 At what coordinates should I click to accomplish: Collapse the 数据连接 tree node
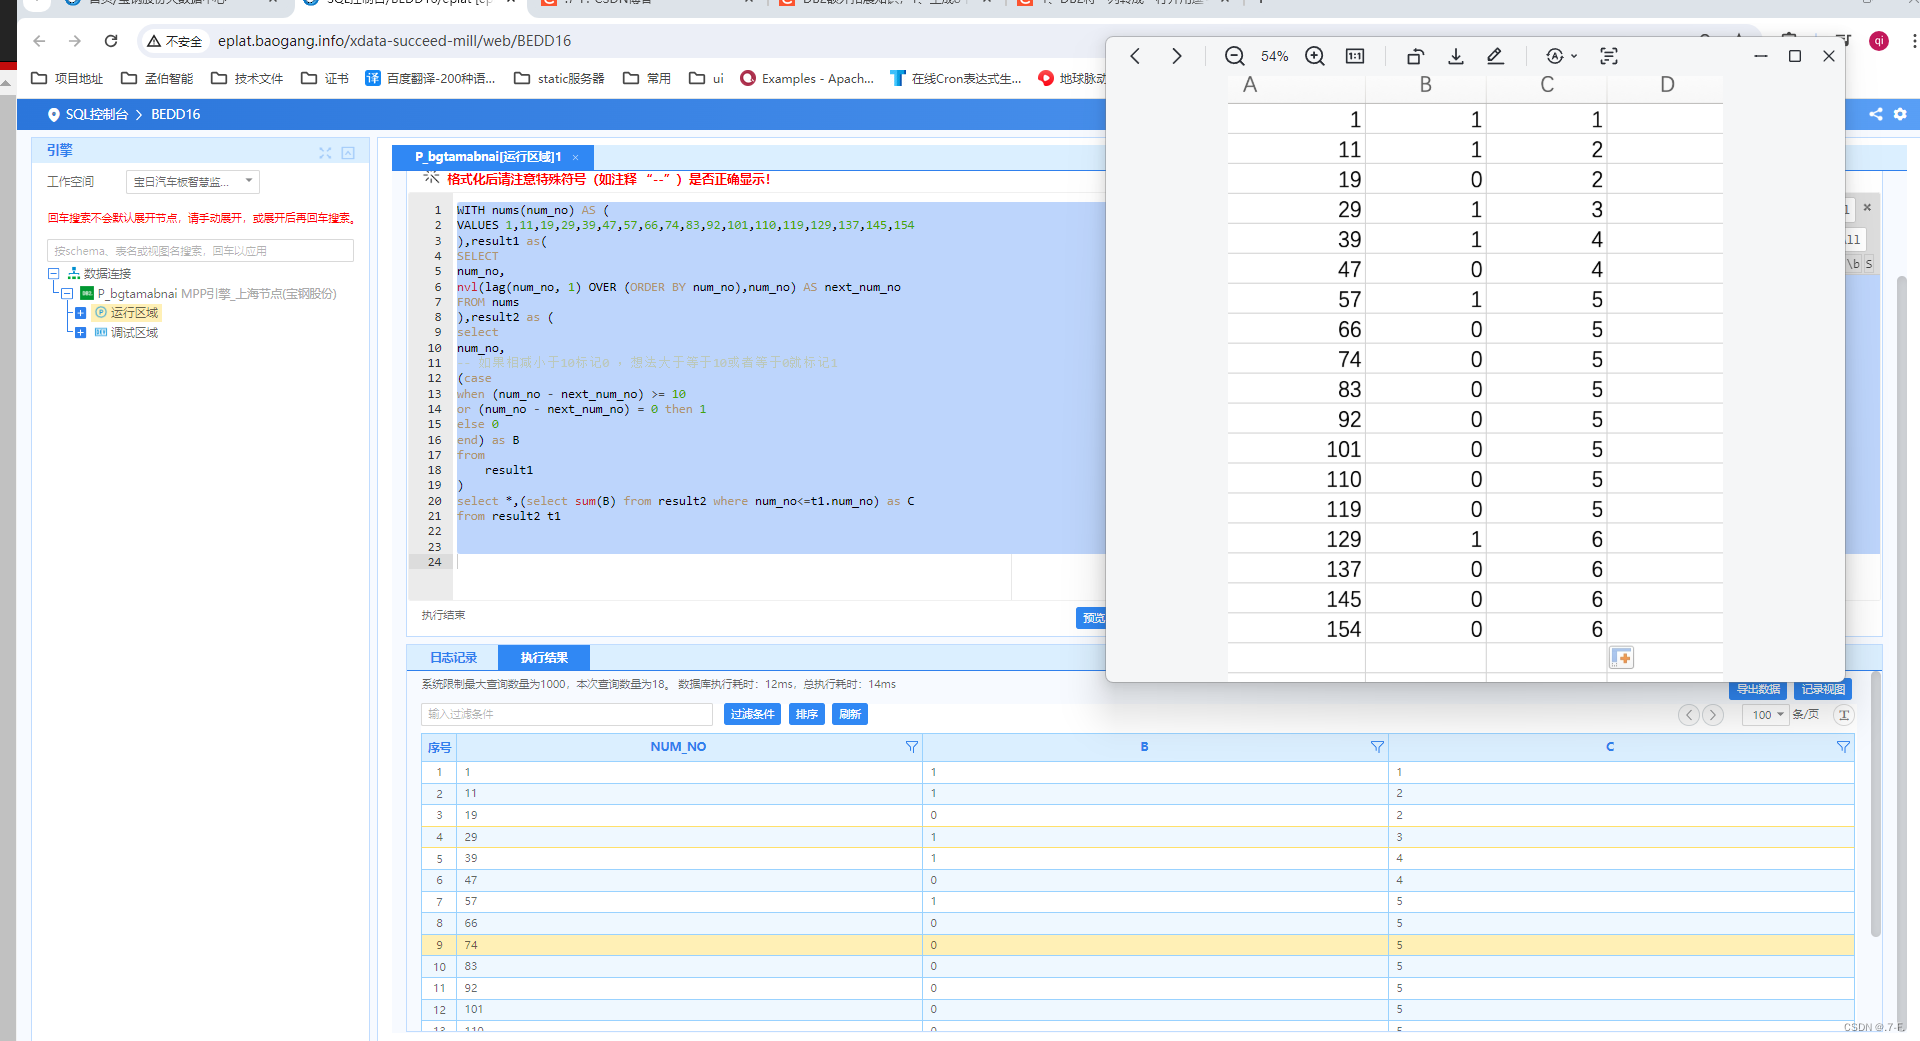coord(54,273)
